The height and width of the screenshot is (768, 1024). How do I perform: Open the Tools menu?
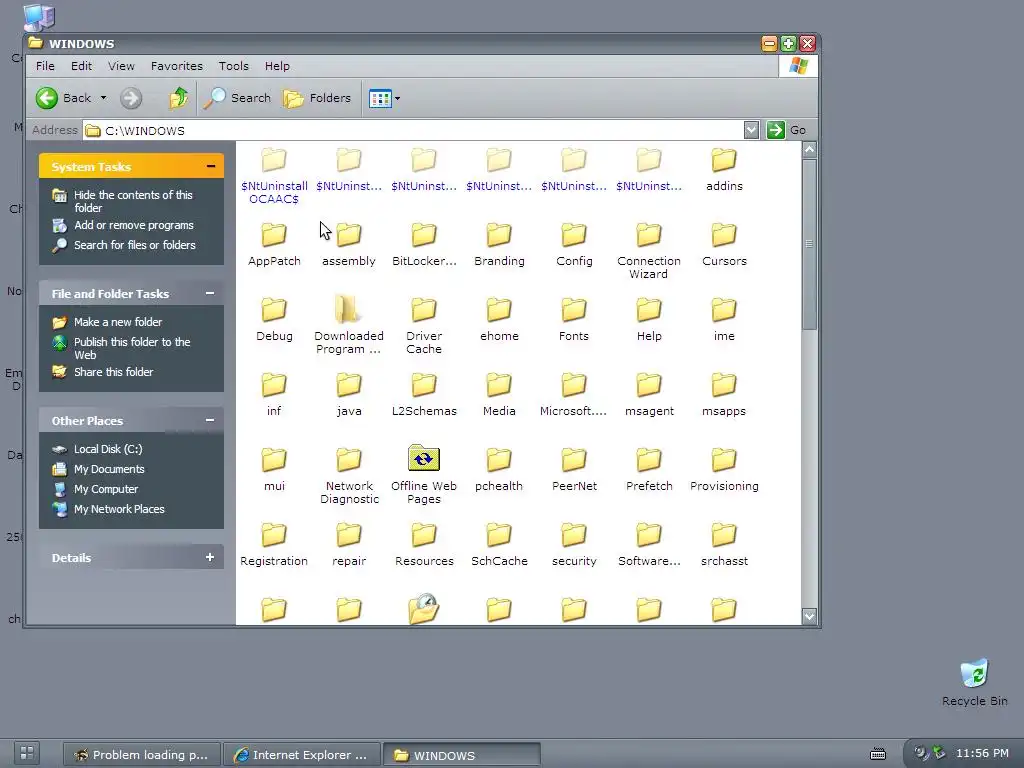(233, 66)
